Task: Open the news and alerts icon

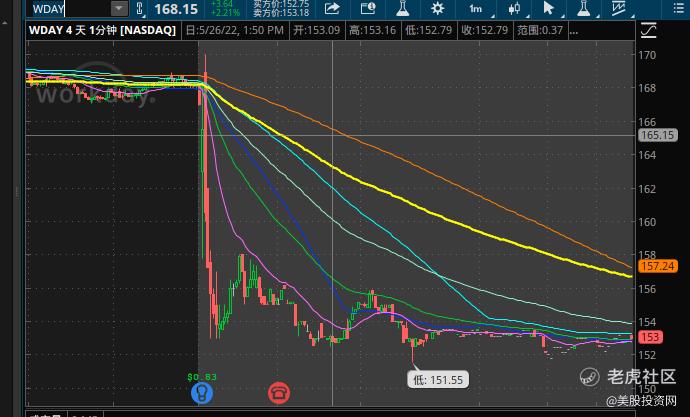Action: pyautogui.click(x=367, y=8)
